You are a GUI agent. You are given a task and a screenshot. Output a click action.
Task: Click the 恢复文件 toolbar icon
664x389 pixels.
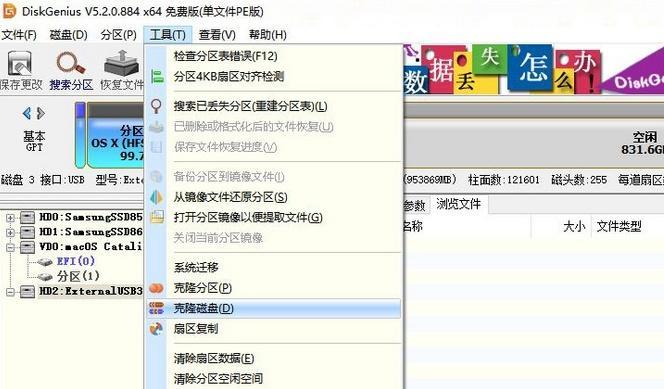(x=122, y=63)
